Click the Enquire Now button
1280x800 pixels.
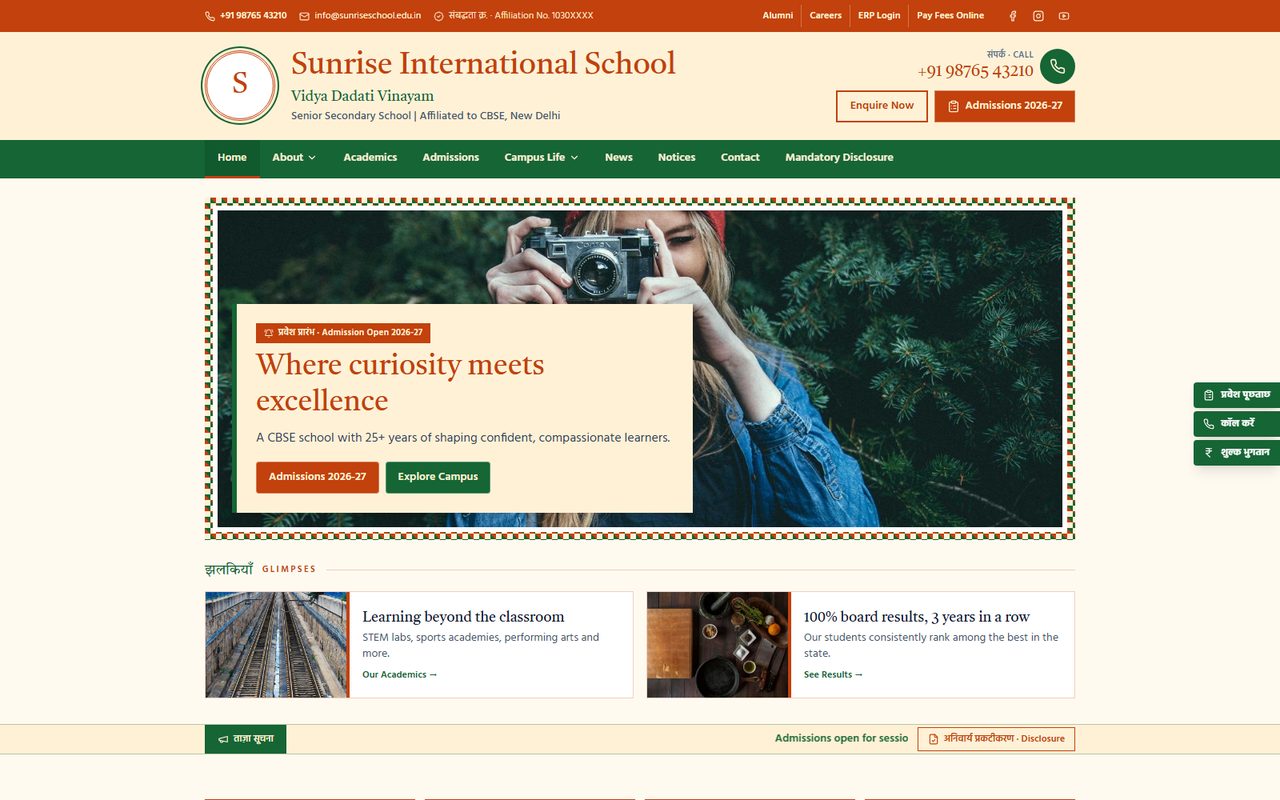coord(882,106)
